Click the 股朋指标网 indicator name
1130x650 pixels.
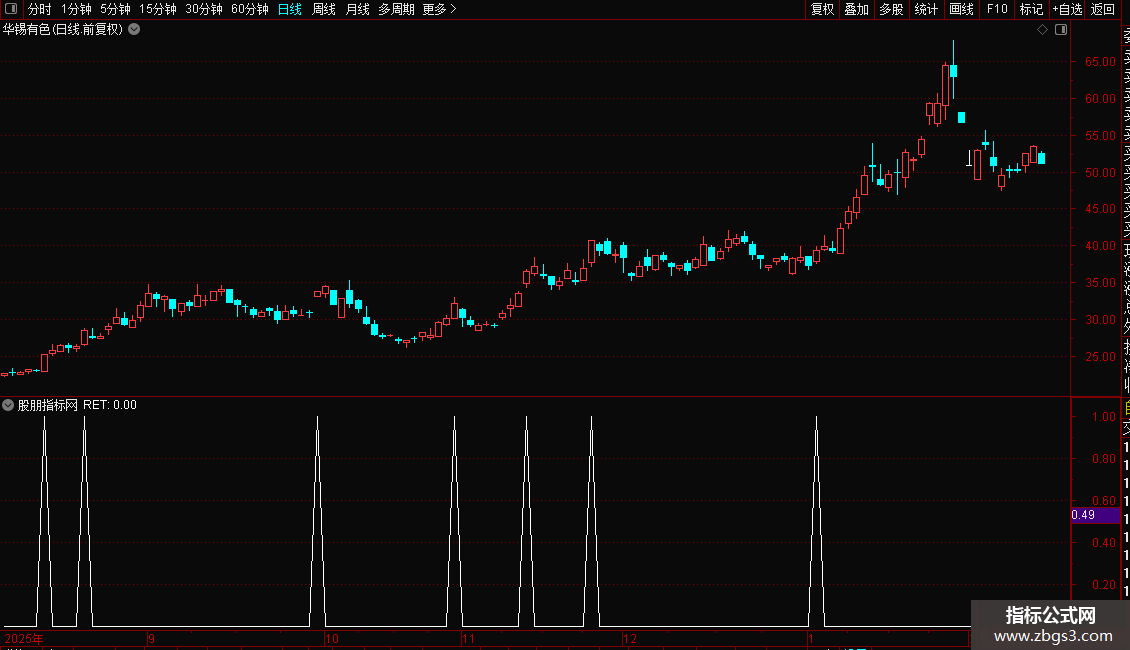[x=48, y=405]
